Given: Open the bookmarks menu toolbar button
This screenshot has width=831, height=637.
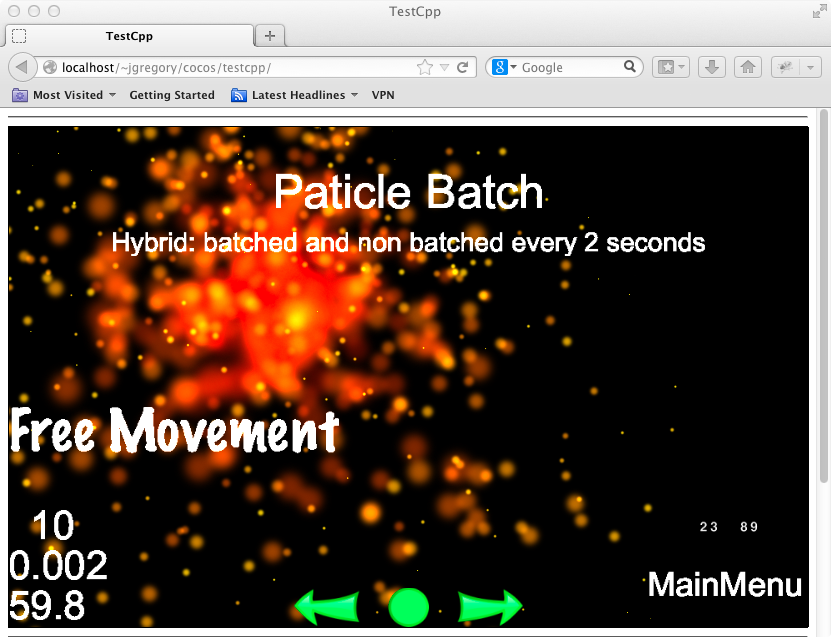Looking at the screenshot, I should click(x=670, y=67).
